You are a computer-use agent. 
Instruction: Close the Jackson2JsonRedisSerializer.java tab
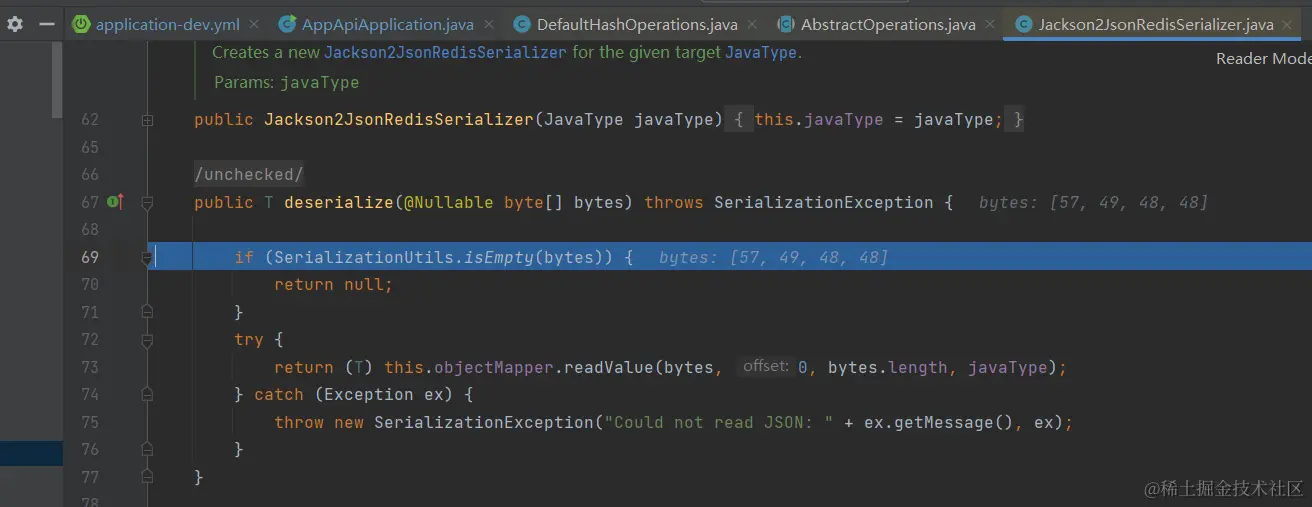[1289, 24]
